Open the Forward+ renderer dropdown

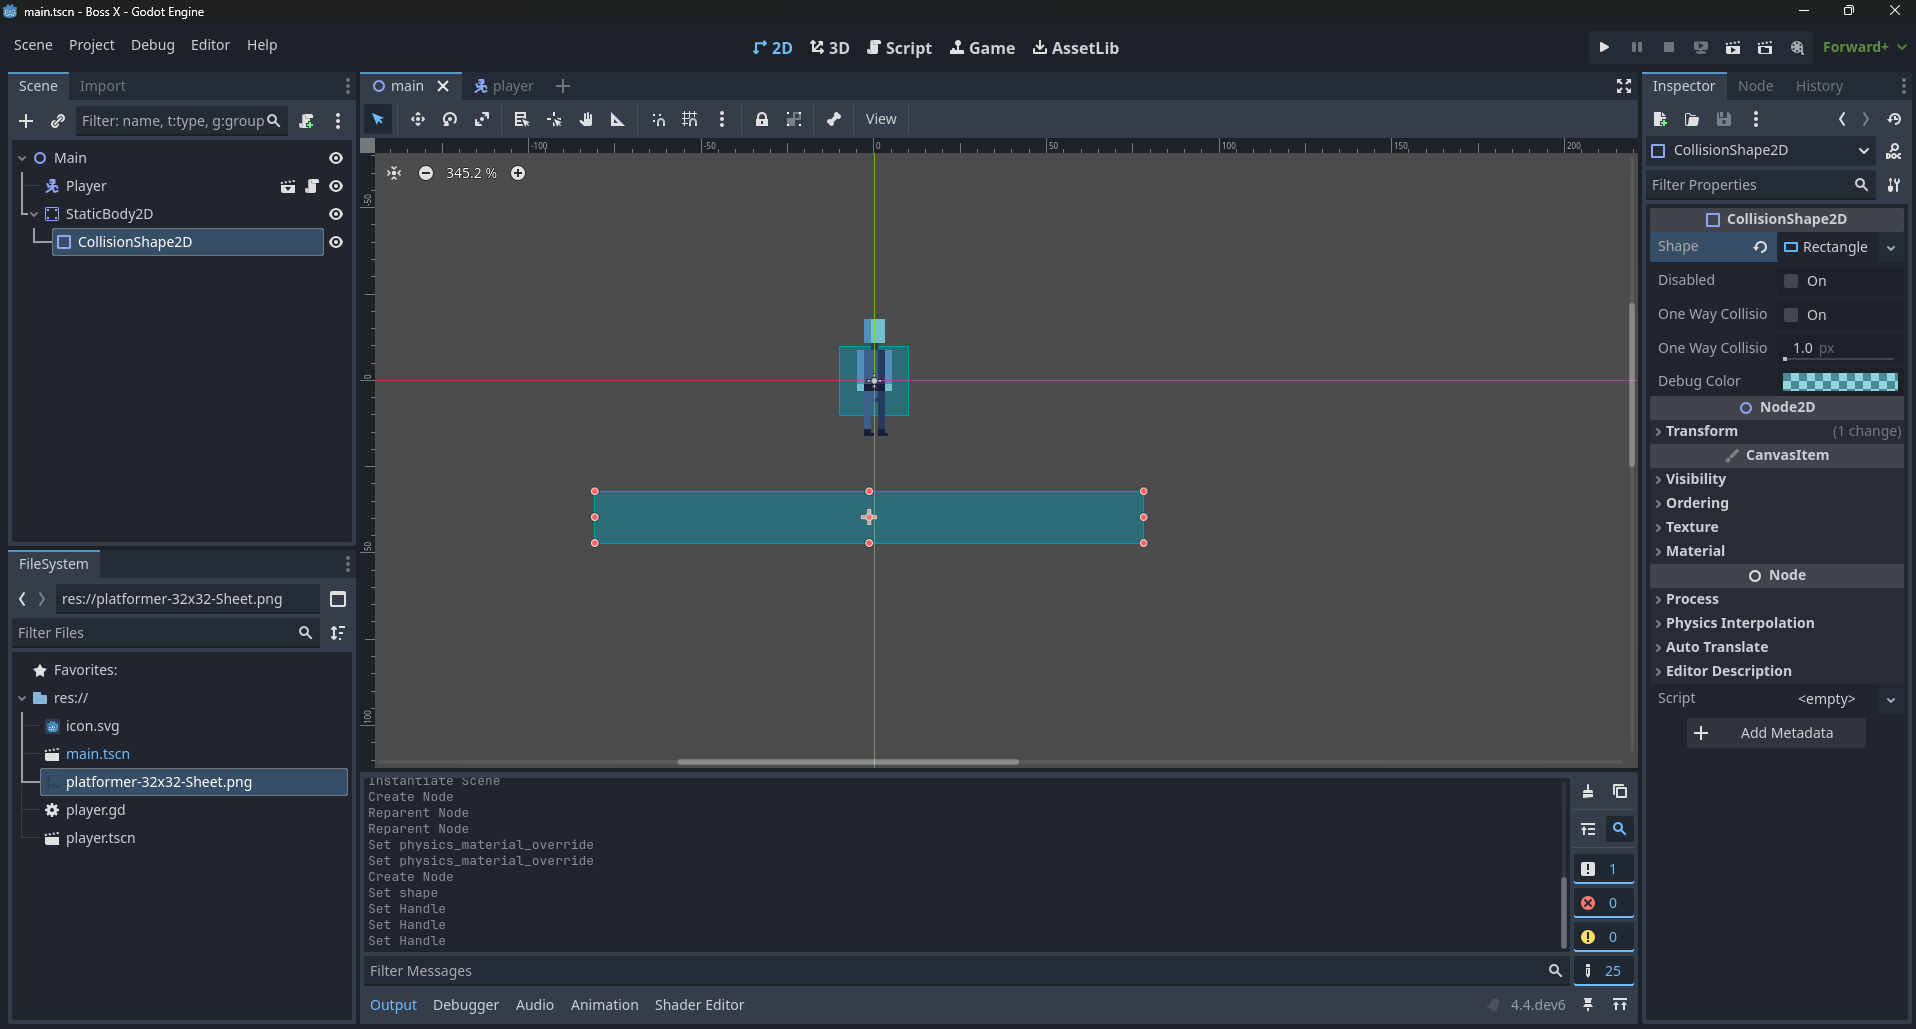[x=1864, y=47]
